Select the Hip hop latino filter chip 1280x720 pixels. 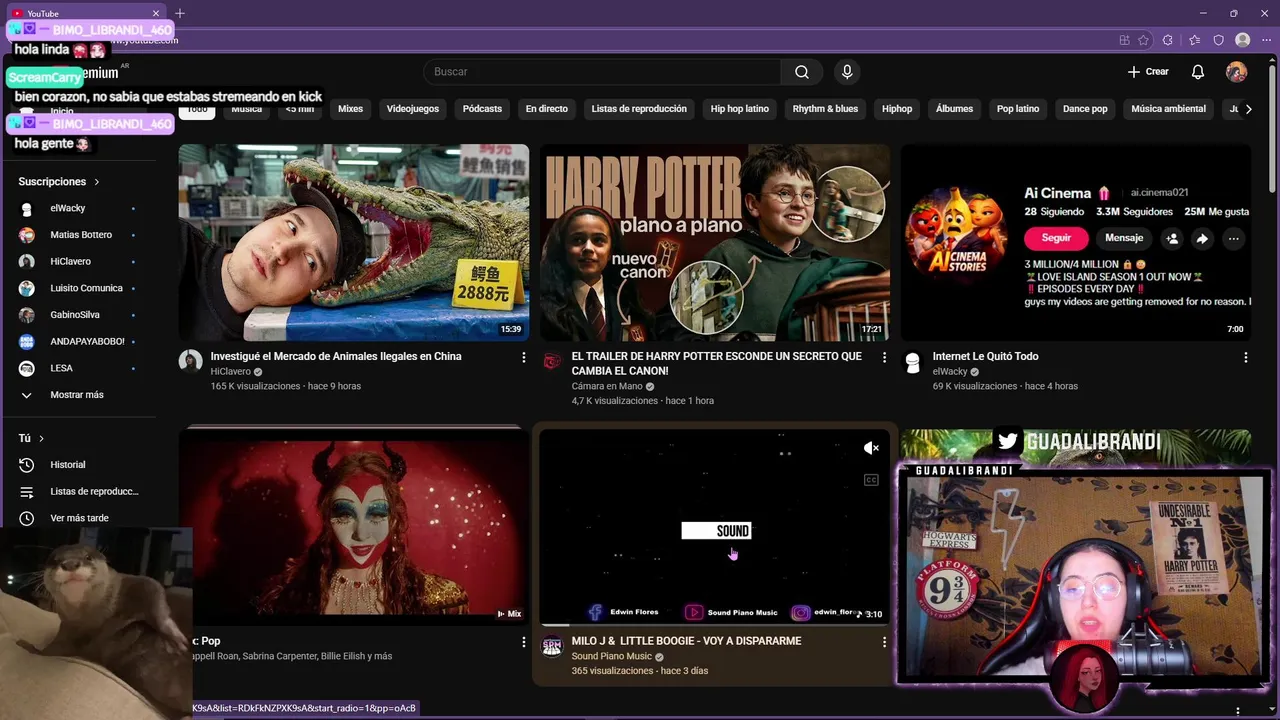[740, 109]
